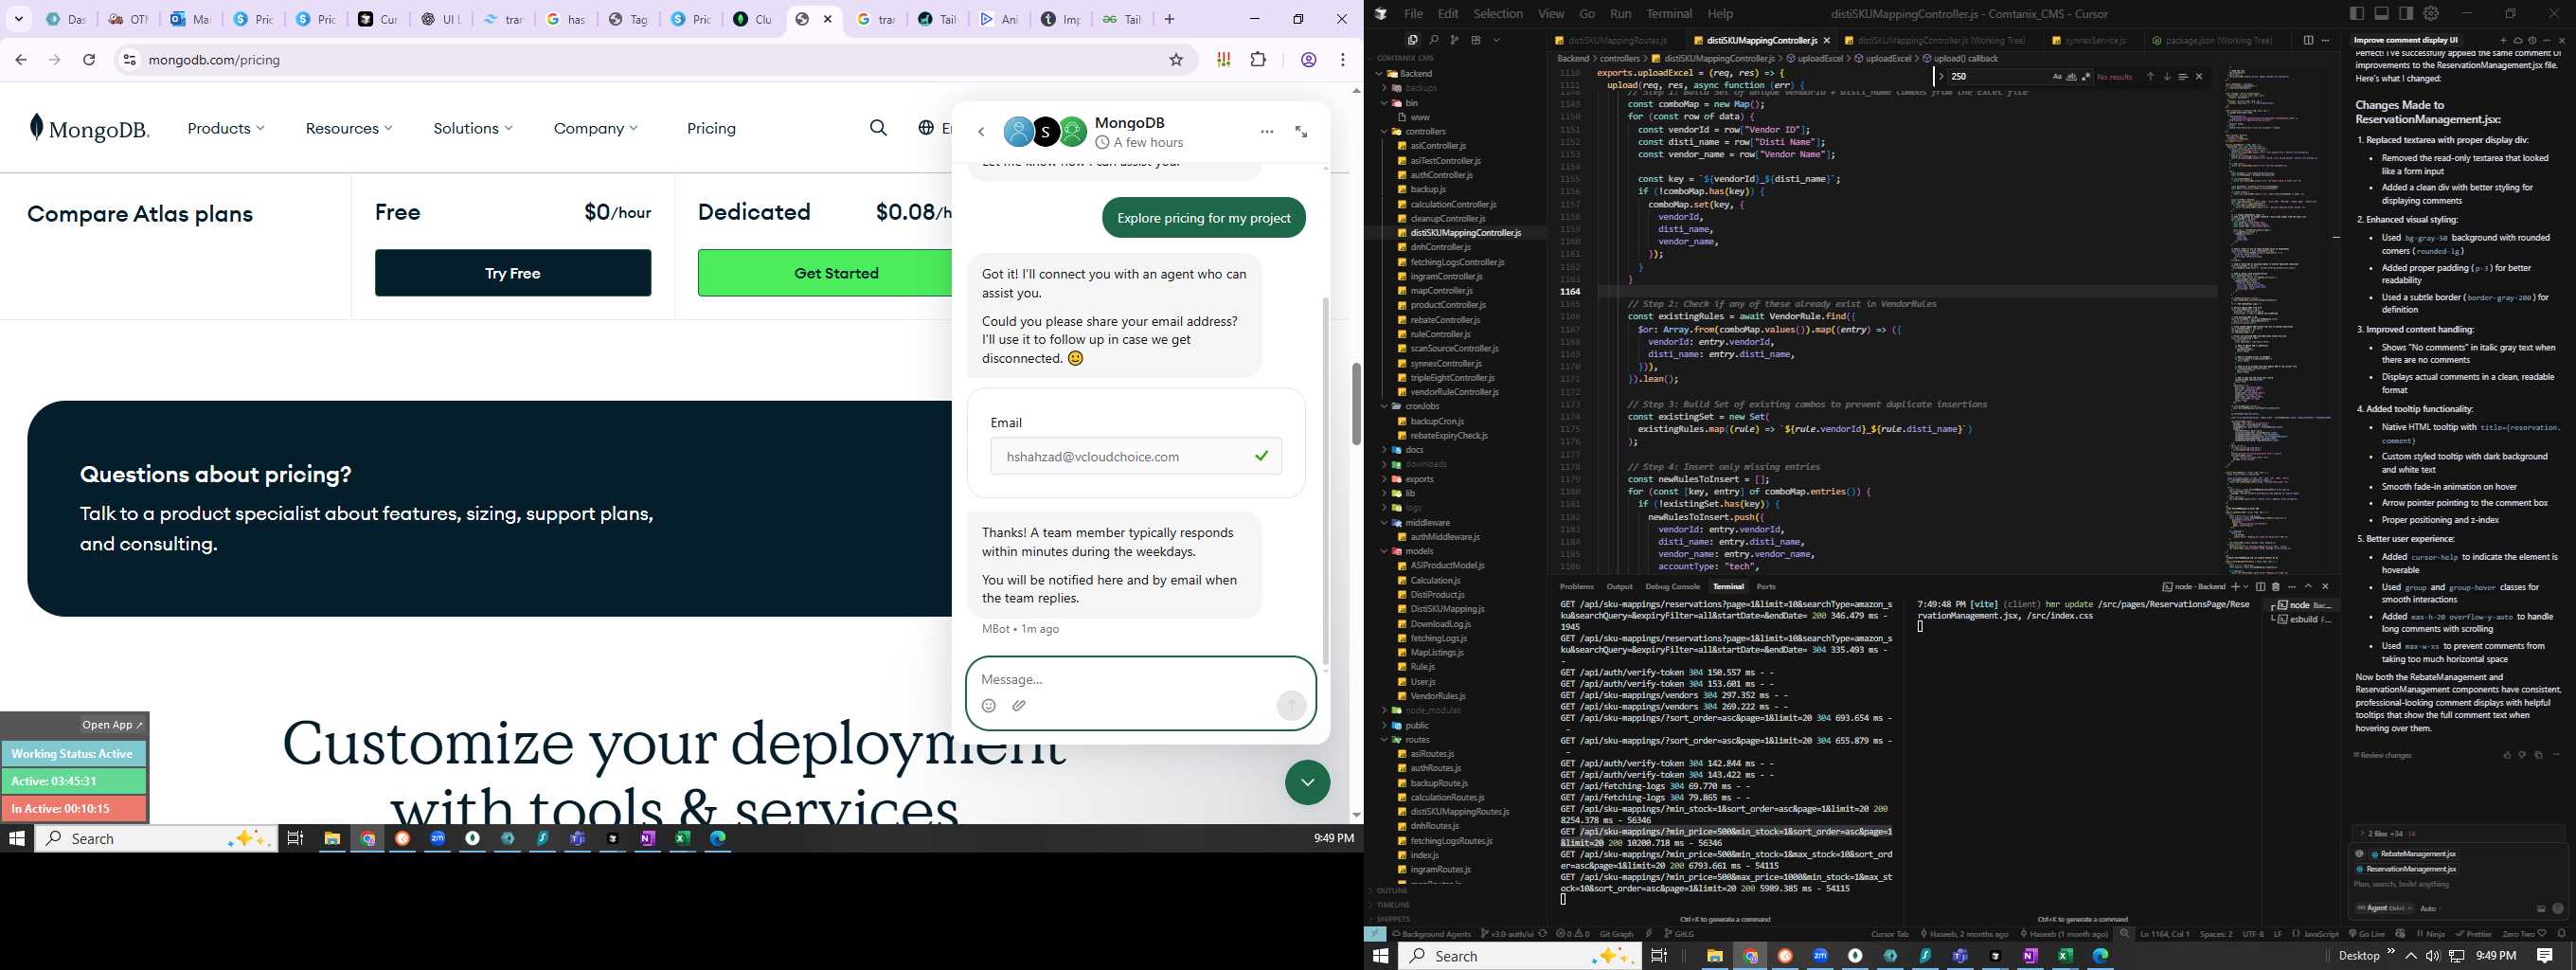Open the chat three-dots options menu
Image resolution: width=2576 pixels, height=970 pixels.
(1267, 132)
